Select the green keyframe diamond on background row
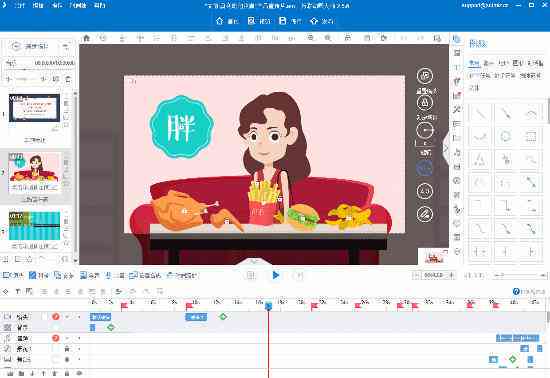The height and width of the screenshot is (378, 550). [111, 328]
